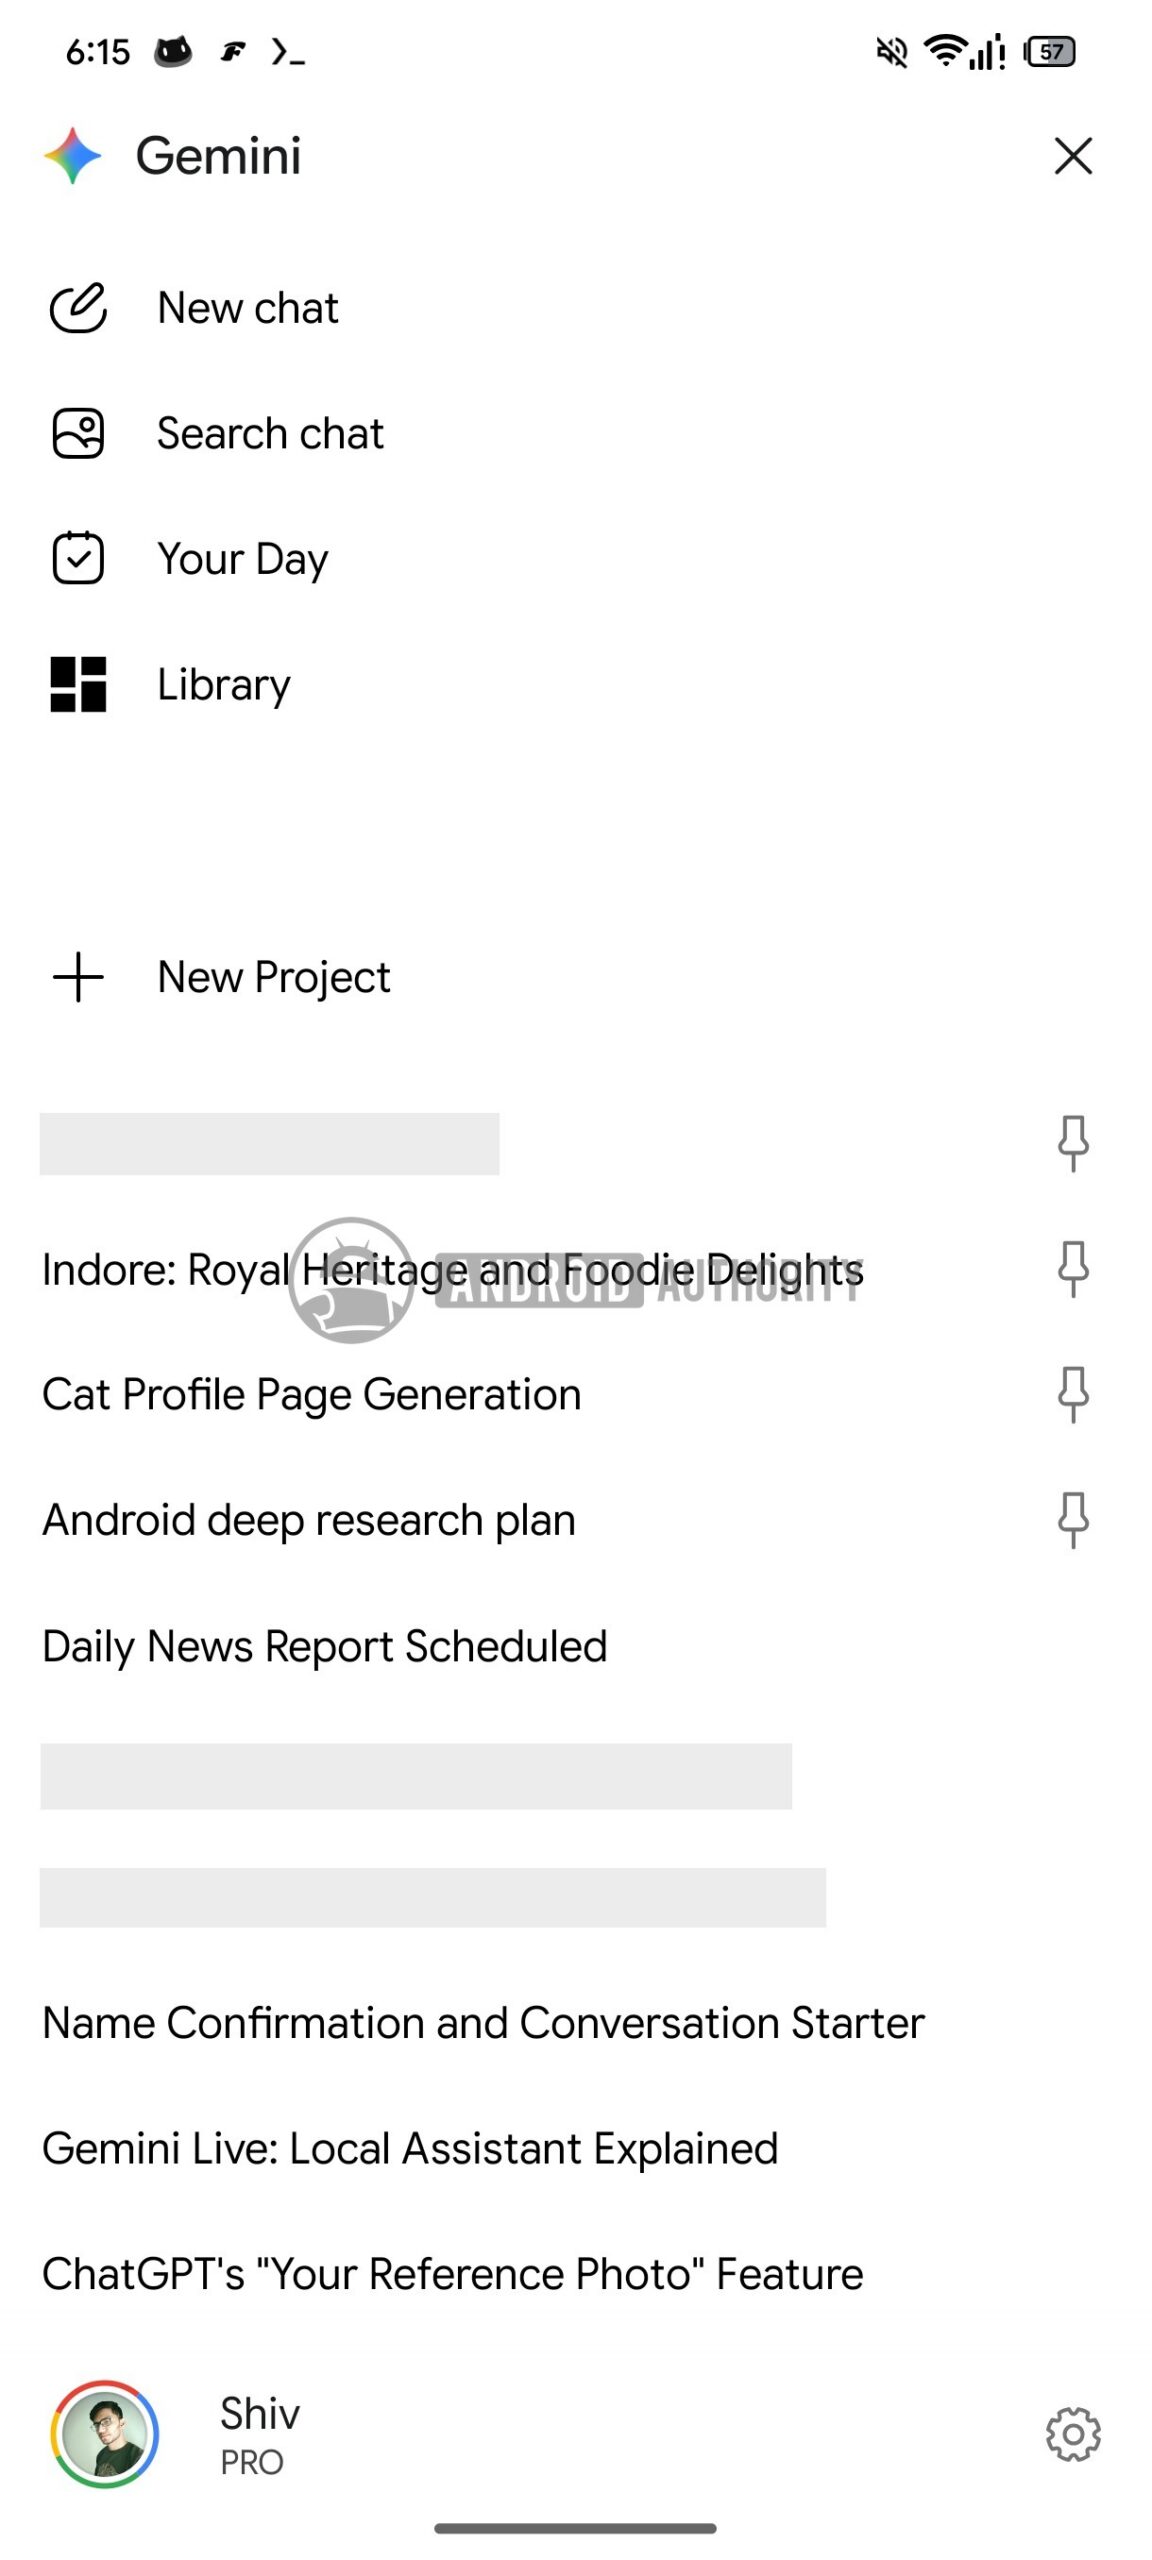Toggle pin on Android deep research plan
1152x2560 pixels.
[x=1072, y=1520]
